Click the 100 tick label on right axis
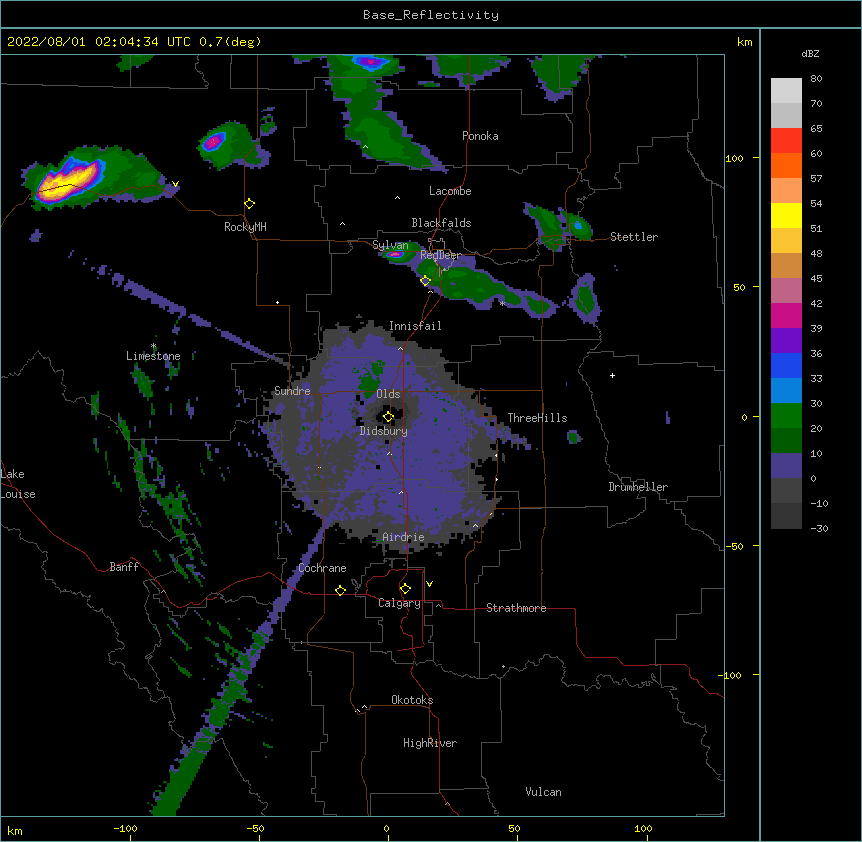Viewport: 862px width, 842px height. 734,158
